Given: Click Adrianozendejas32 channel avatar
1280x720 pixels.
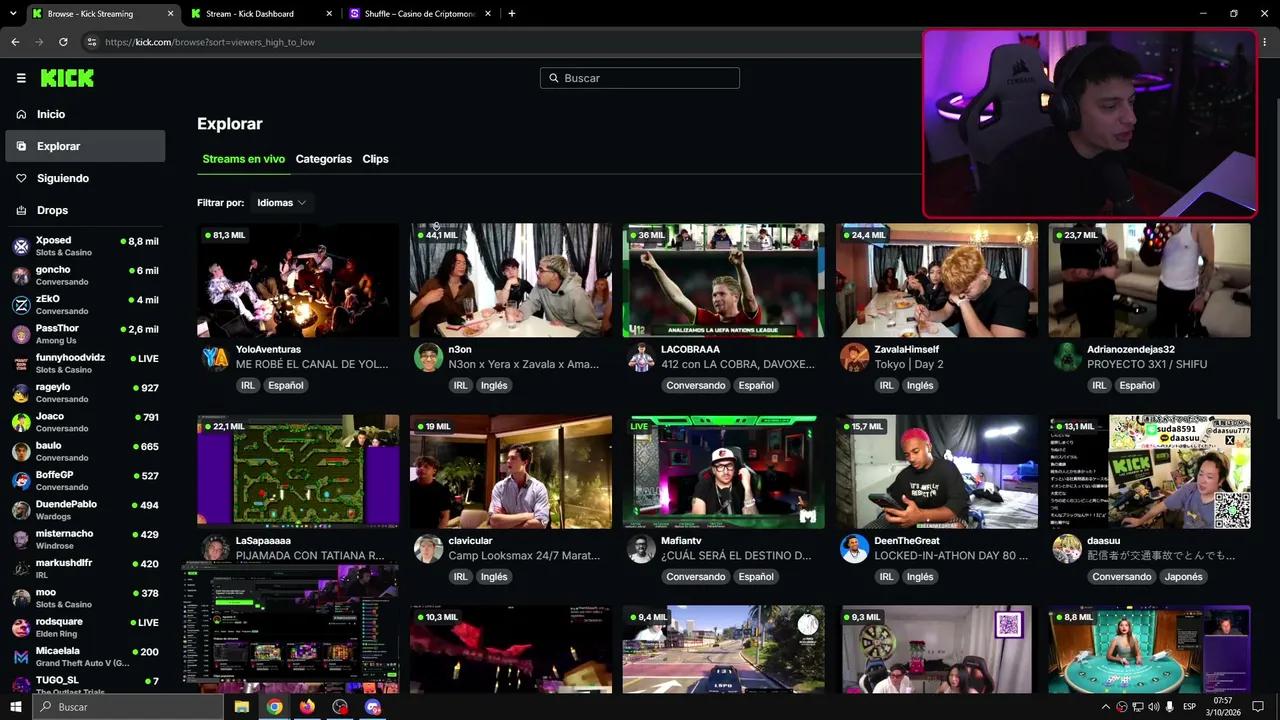Looking at the screenshot, I should (x=1067, y=357).
